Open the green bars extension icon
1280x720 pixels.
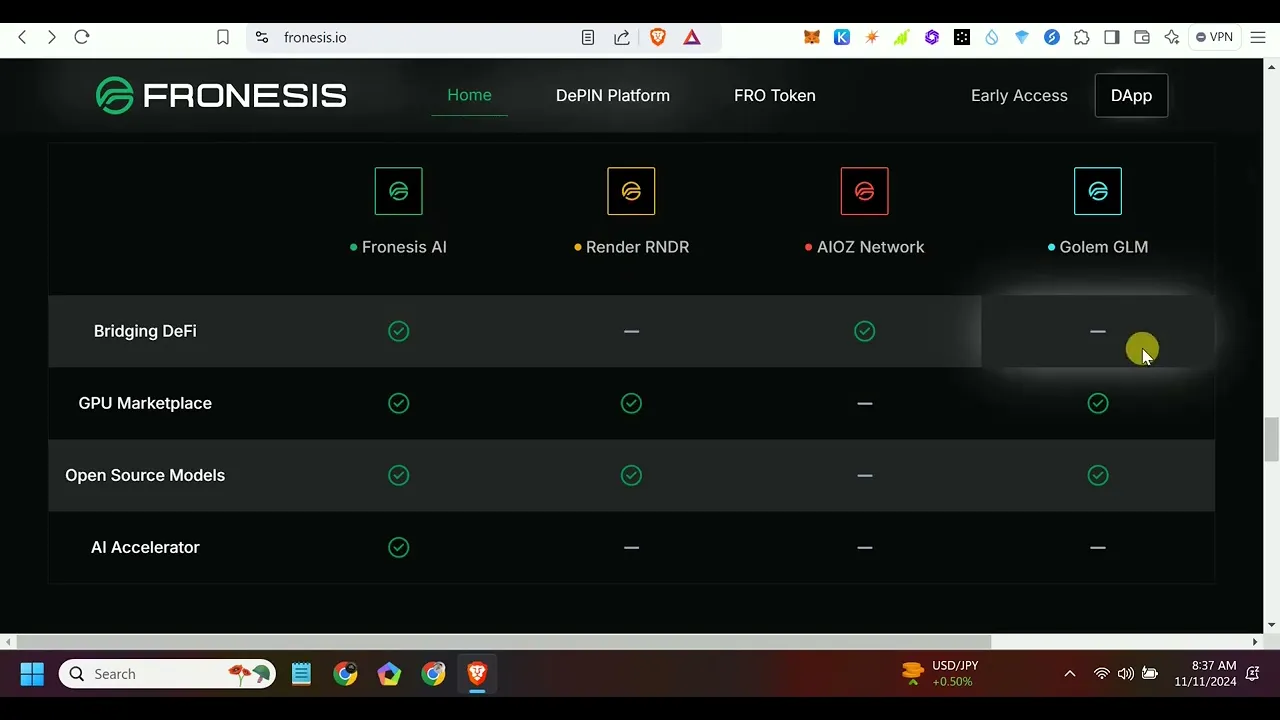tap(902, 37)
